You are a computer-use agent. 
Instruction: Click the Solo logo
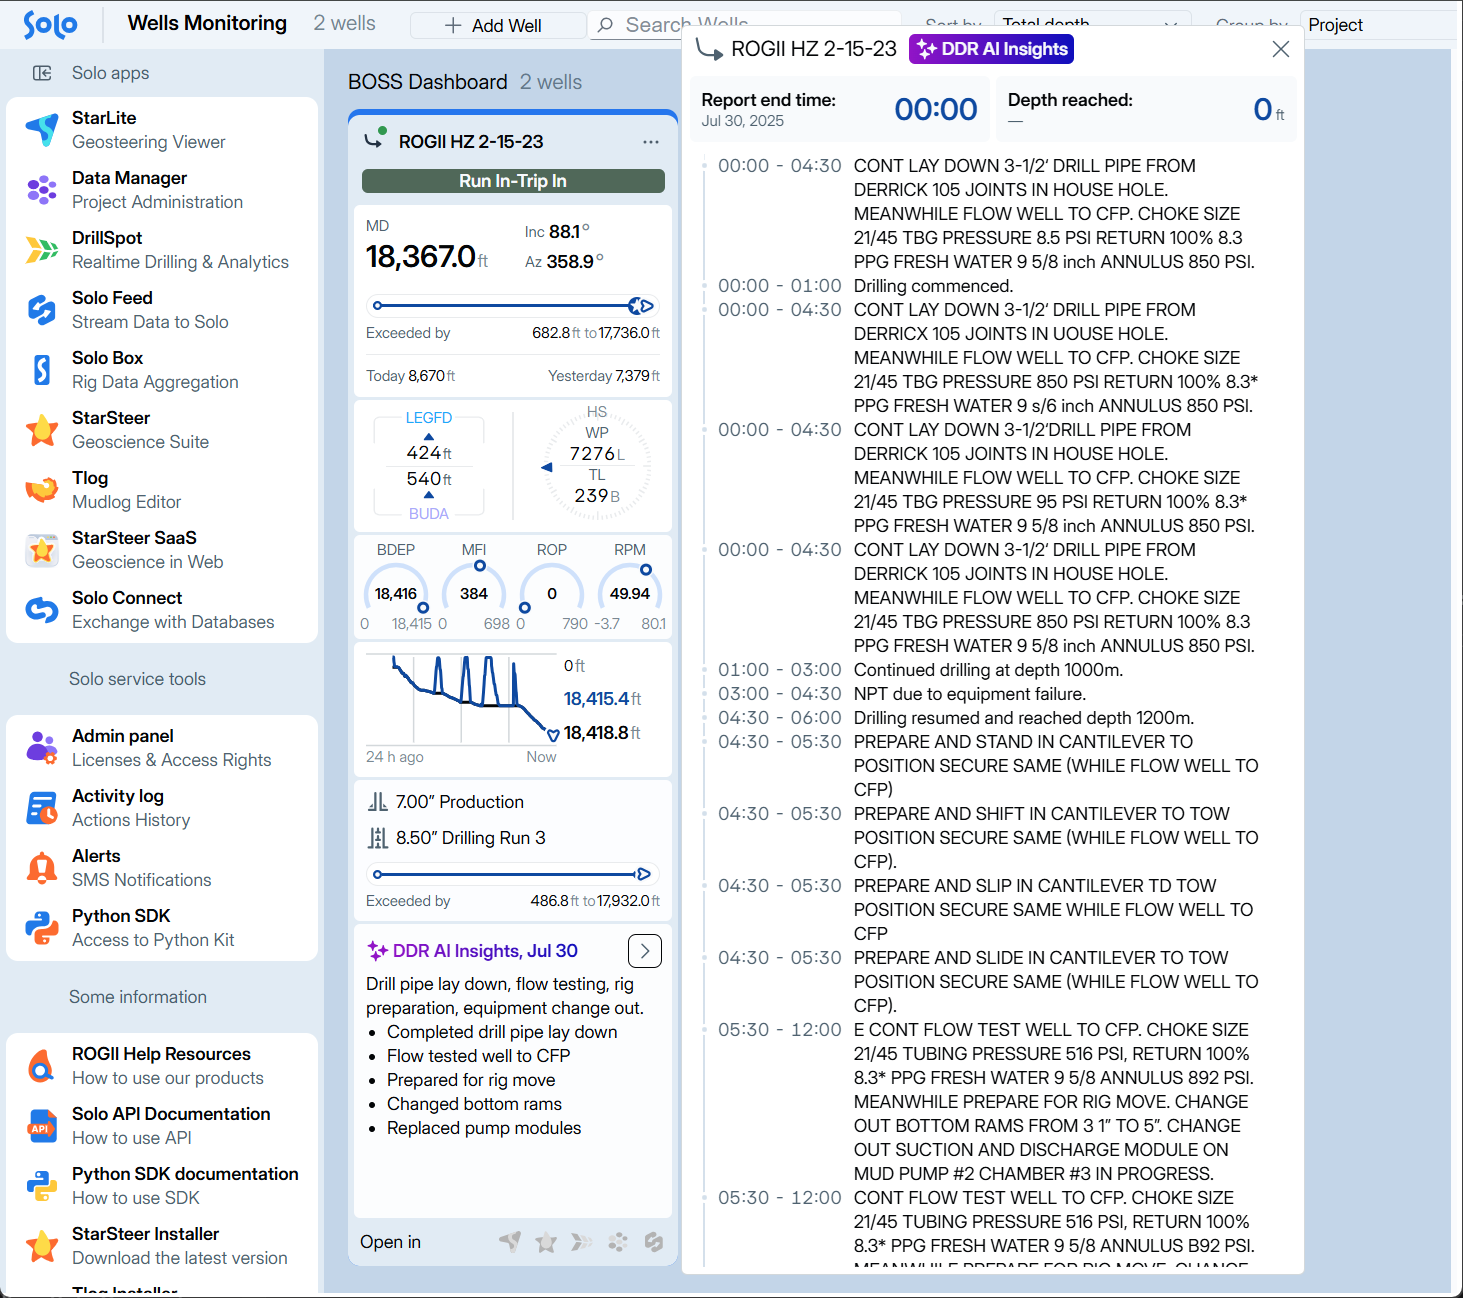[x=50, y=25]
